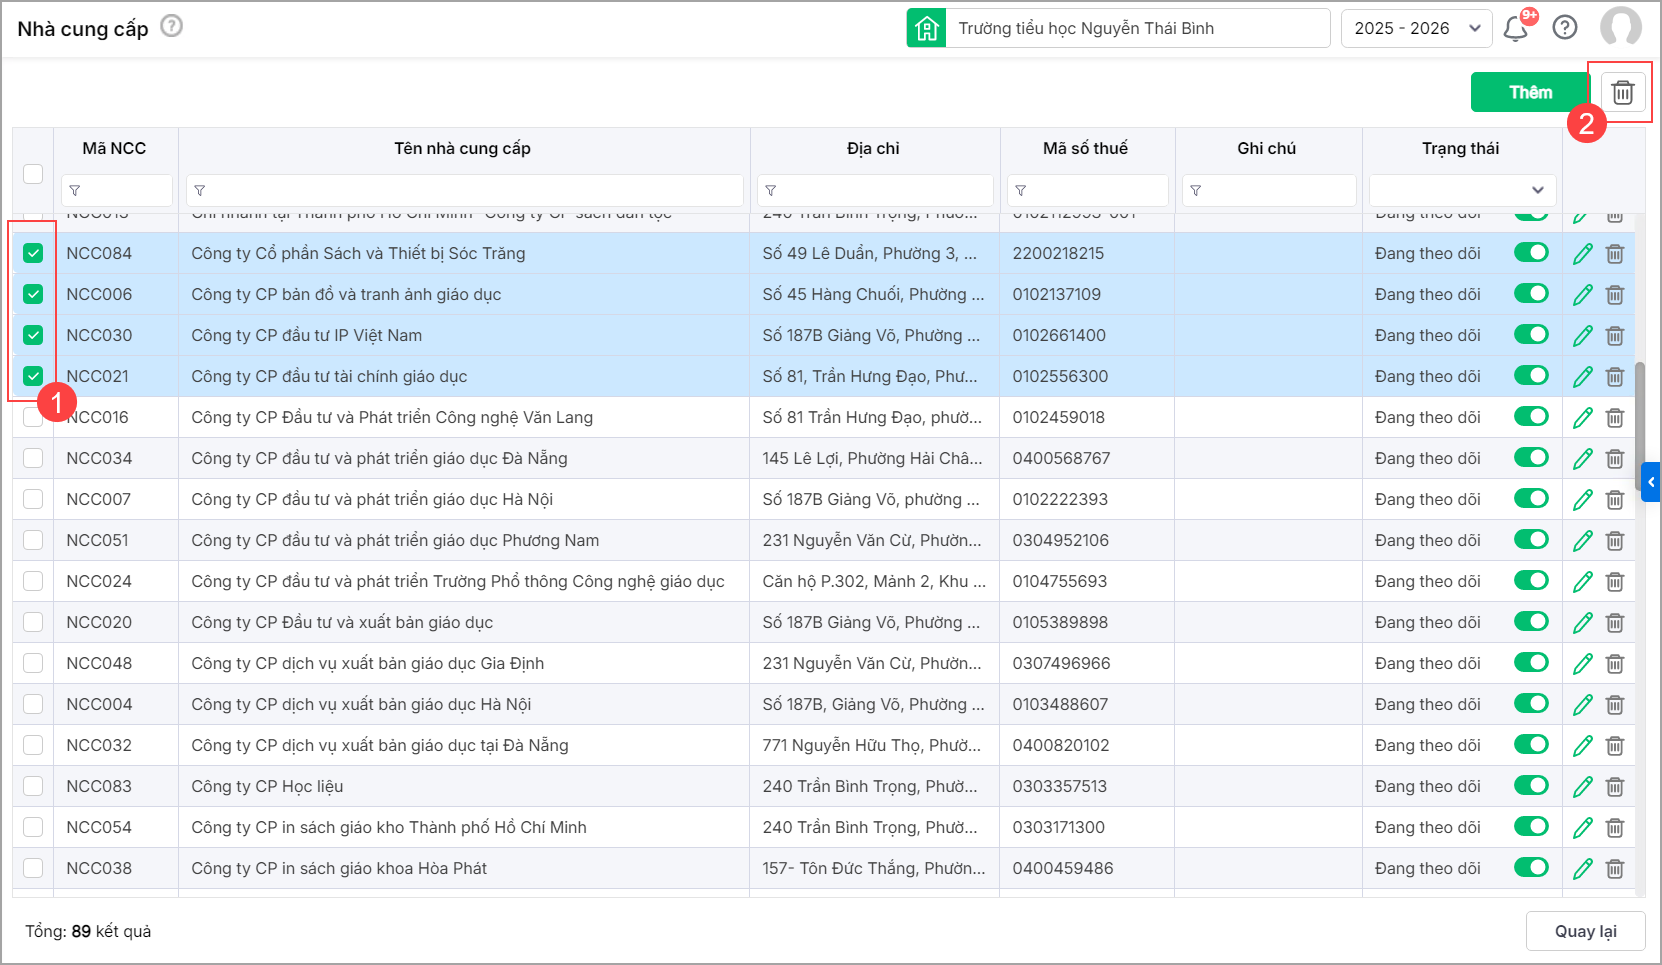Screen dimensions: 1662x965
Task: Open the notifications bell
Action: 1515,28
